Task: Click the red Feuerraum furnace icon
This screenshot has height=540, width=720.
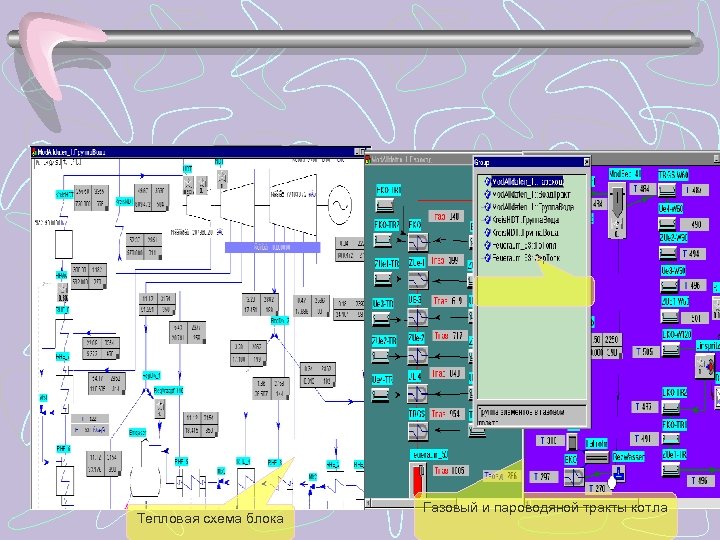Action: (x=418, y=479)
